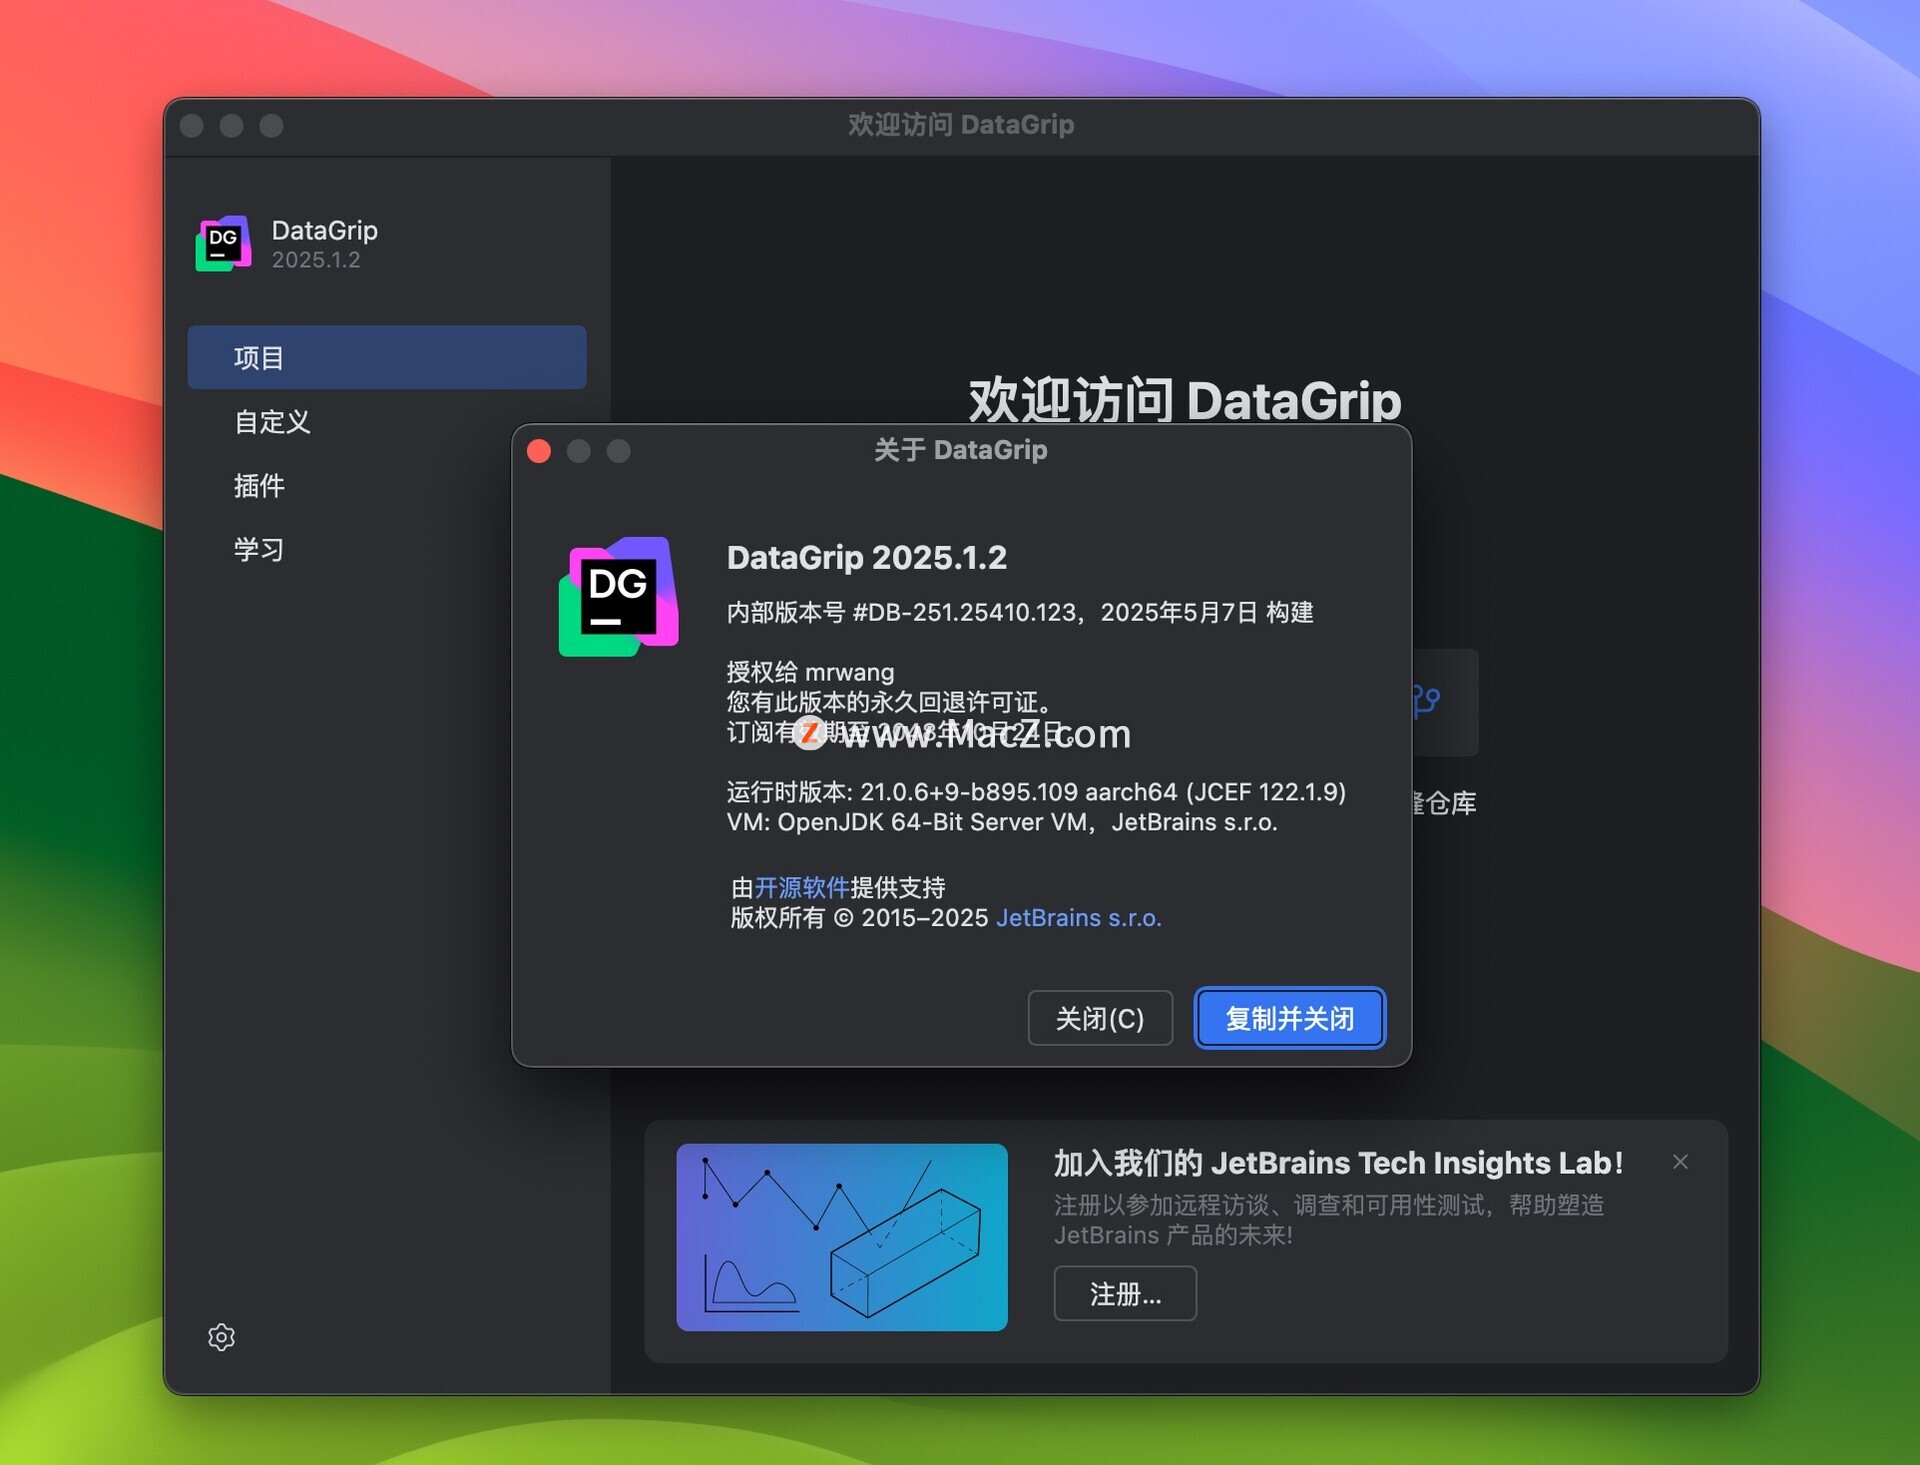The width and height of the screenshot is (1920, 1465).
Task: Open the settings gear in the sidebar
Action: coord(221,1337)
